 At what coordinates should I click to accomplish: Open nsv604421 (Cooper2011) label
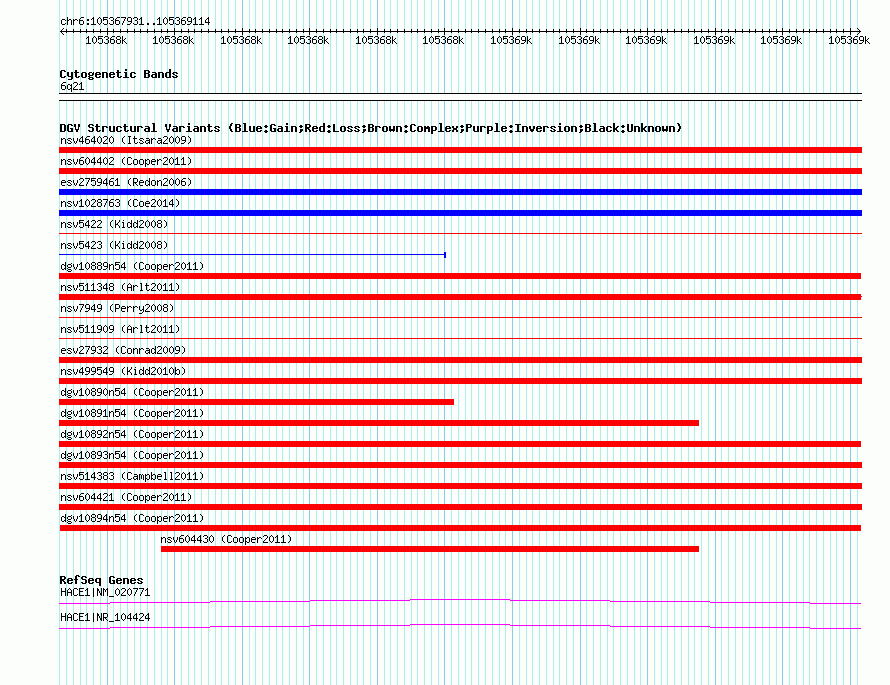[126, 497]
